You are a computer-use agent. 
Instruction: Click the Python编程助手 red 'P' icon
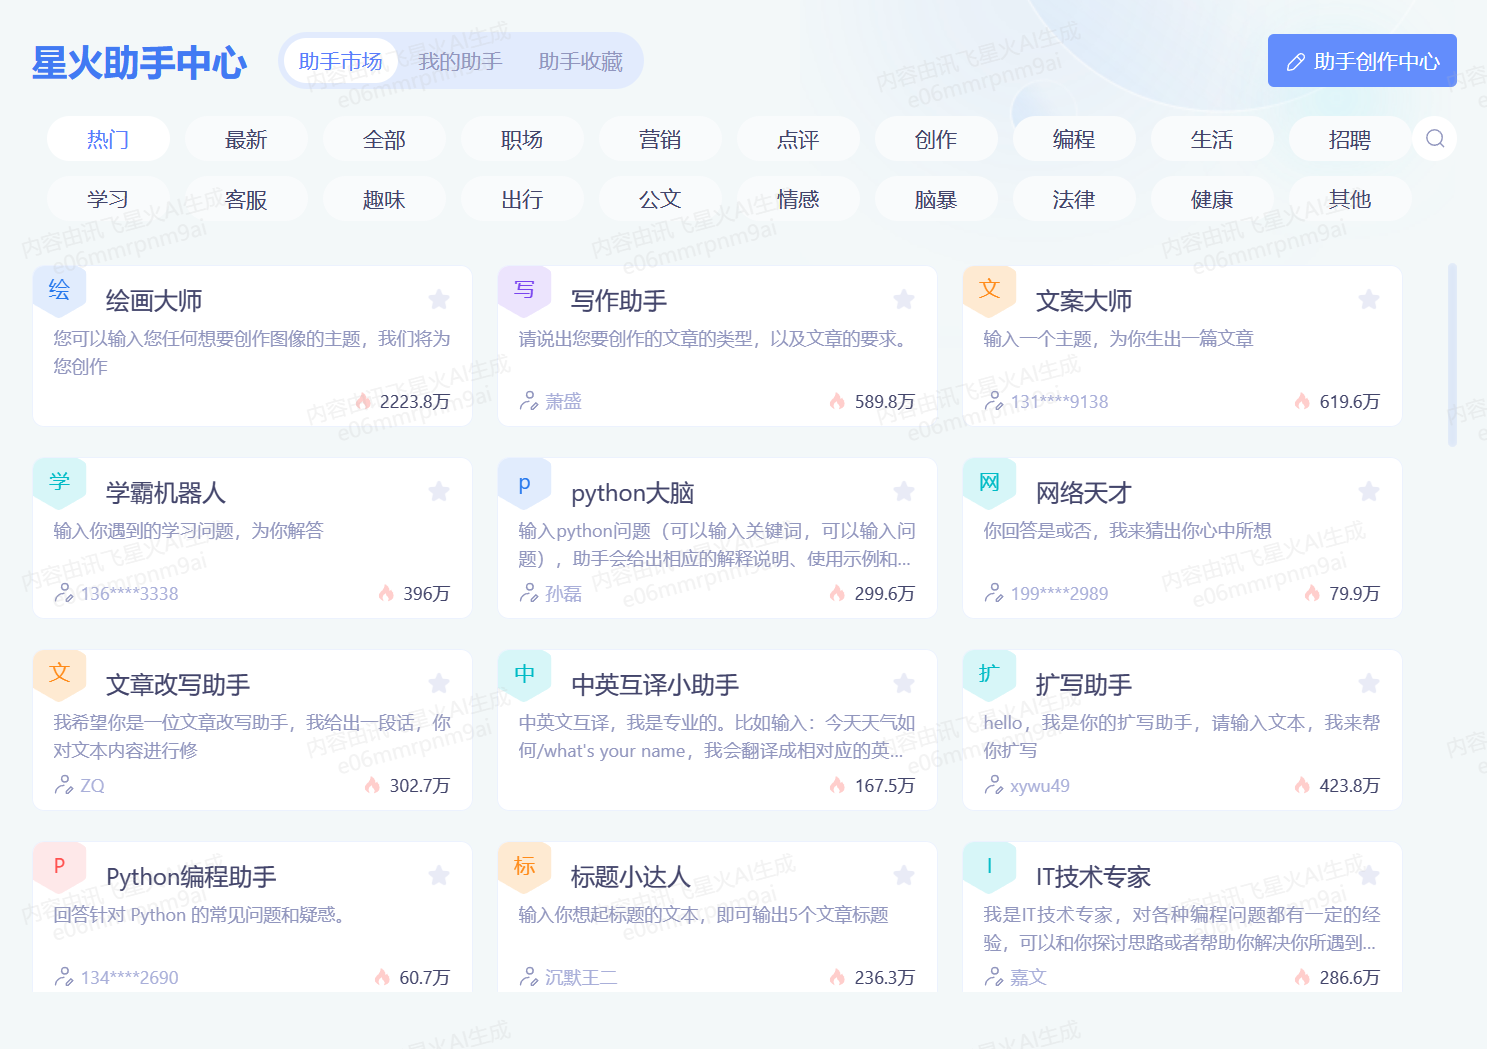[x=59, y=866]
